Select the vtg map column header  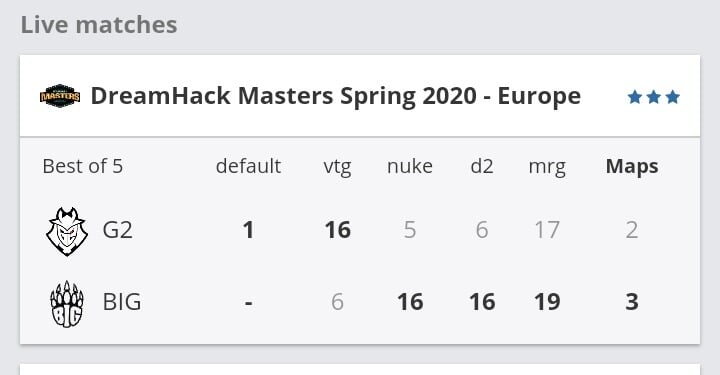tap(338, 166)
